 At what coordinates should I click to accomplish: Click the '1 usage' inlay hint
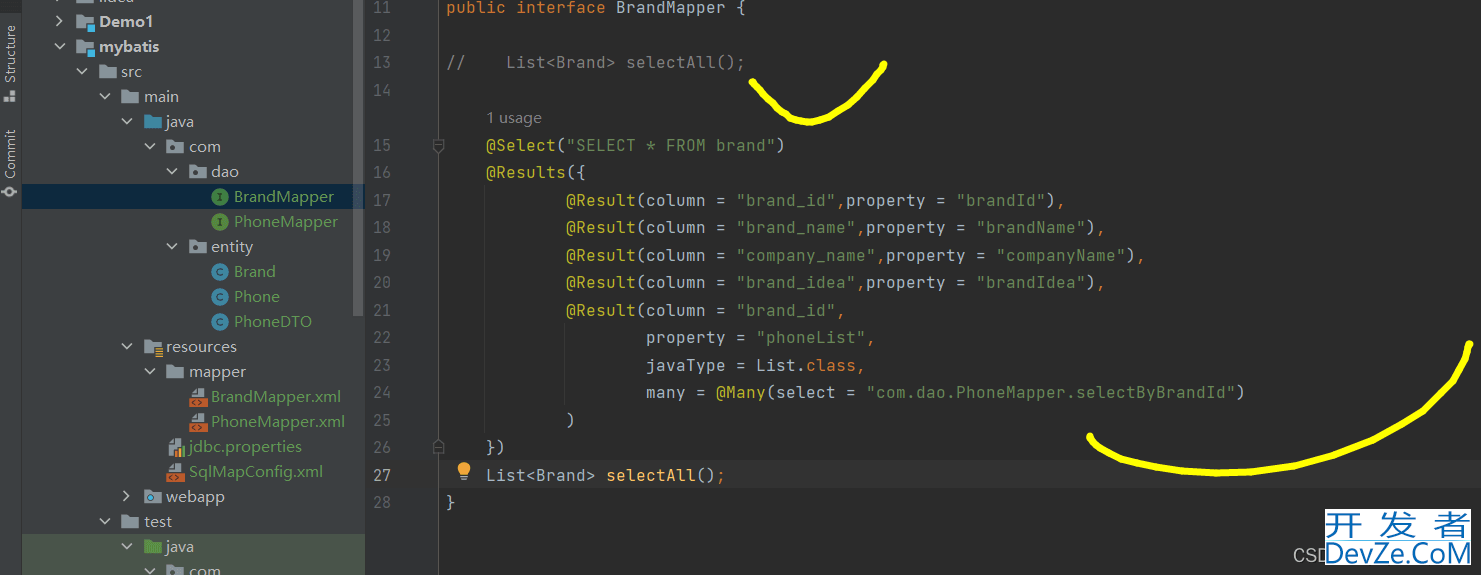[514, 118]
